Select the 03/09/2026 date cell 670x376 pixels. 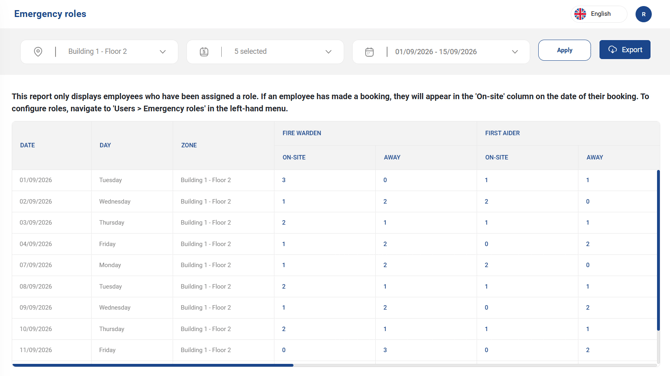pyautogui.click(x=36, y=223)
